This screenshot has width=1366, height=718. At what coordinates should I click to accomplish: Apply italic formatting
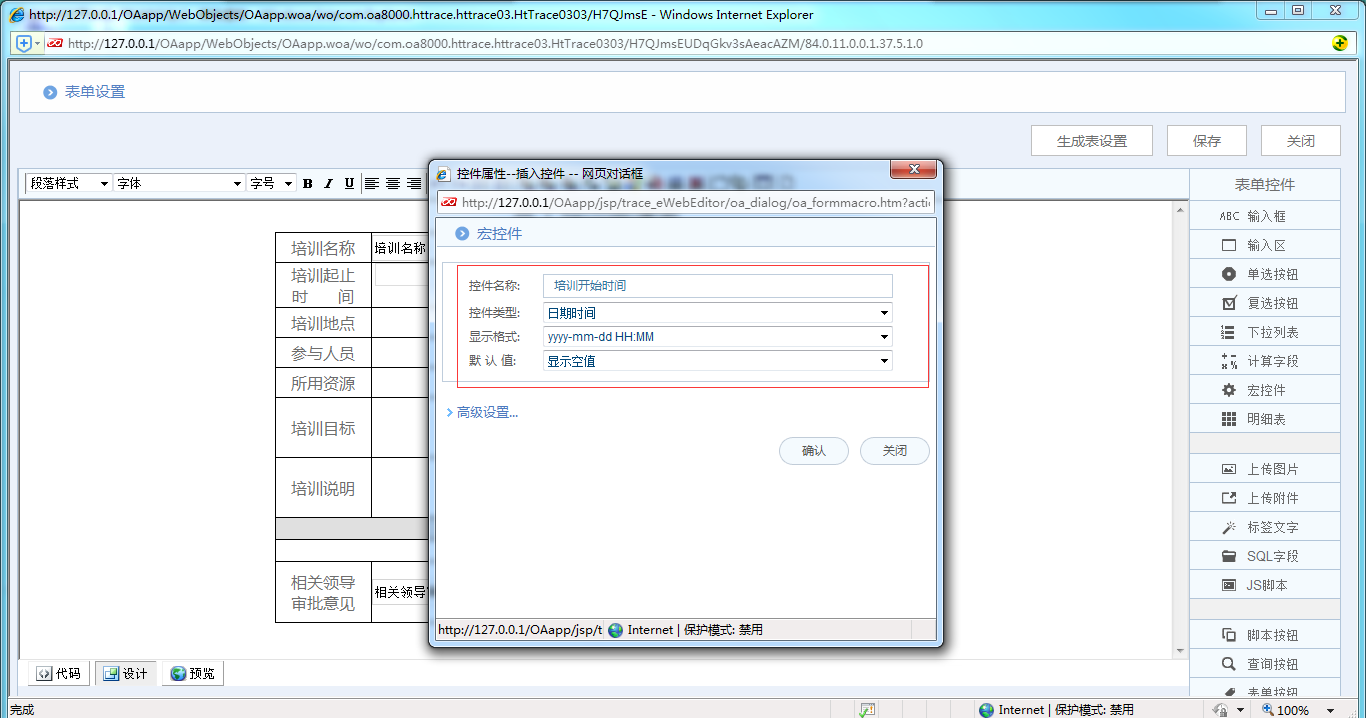(x=327, y=183)
